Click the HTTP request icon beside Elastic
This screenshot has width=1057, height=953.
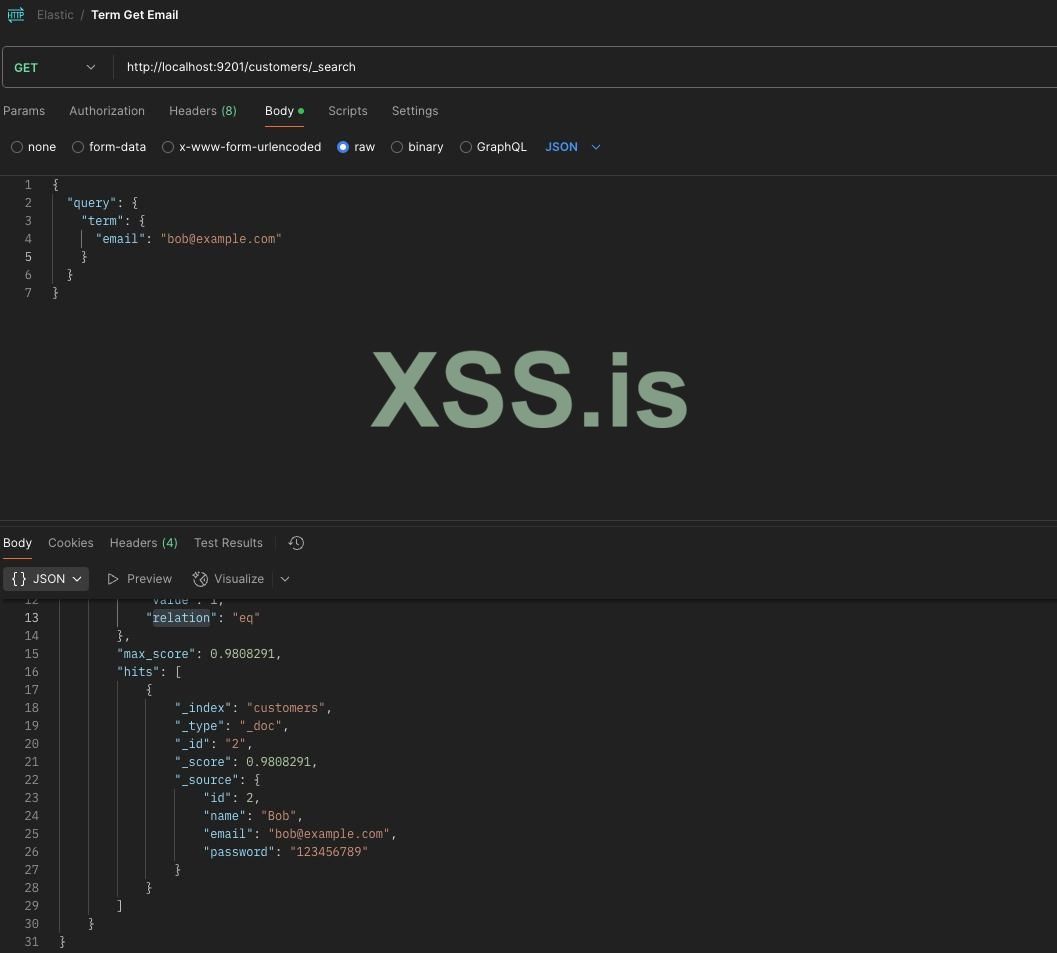click(x=16, y=14)
